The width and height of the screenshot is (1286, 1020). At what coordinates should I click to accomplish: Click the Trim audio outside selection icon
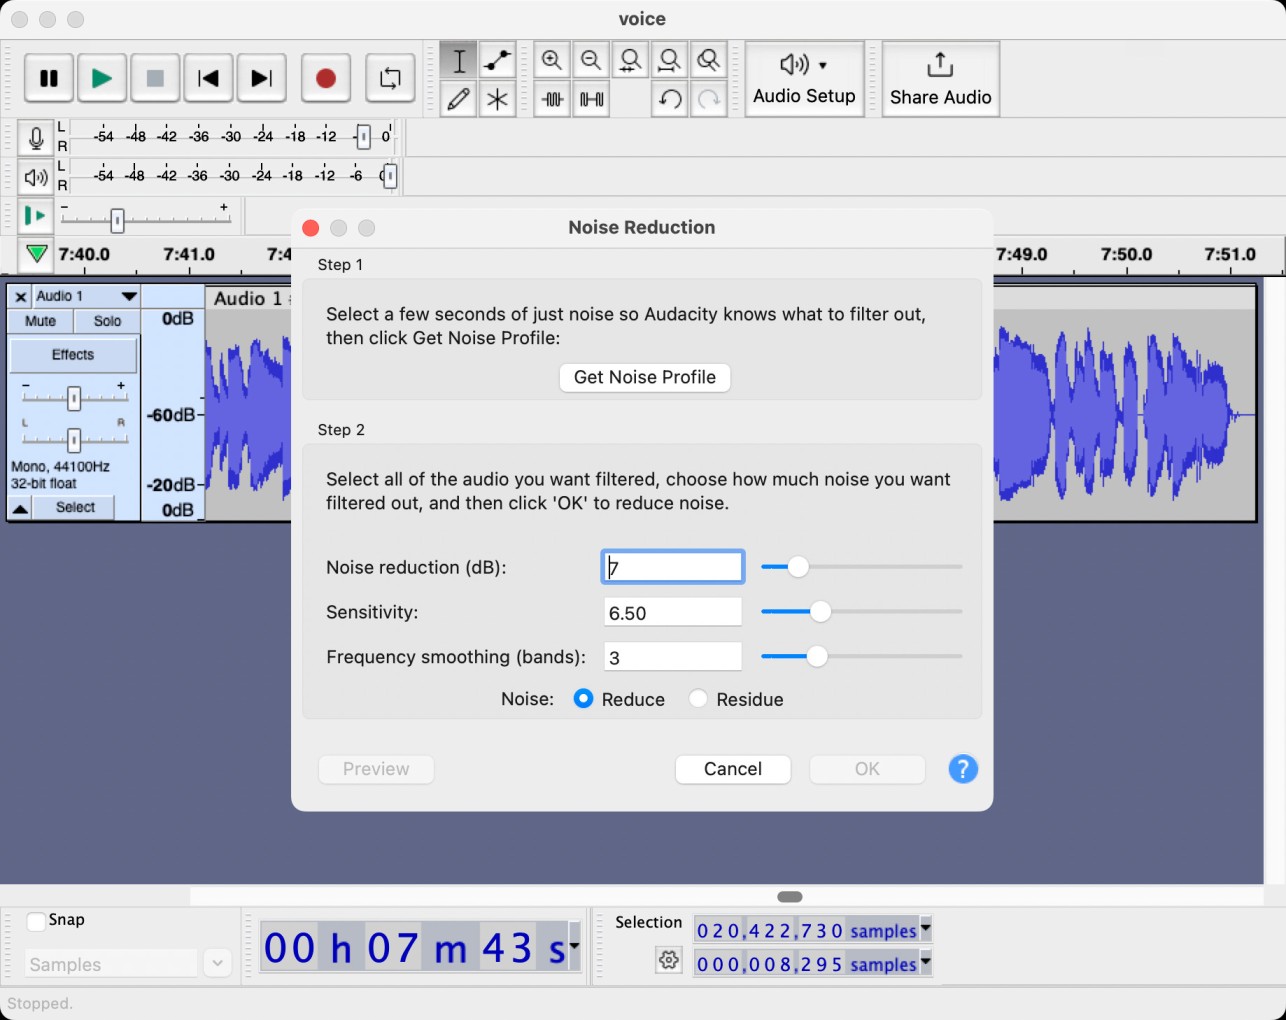[x=552, y=99]
